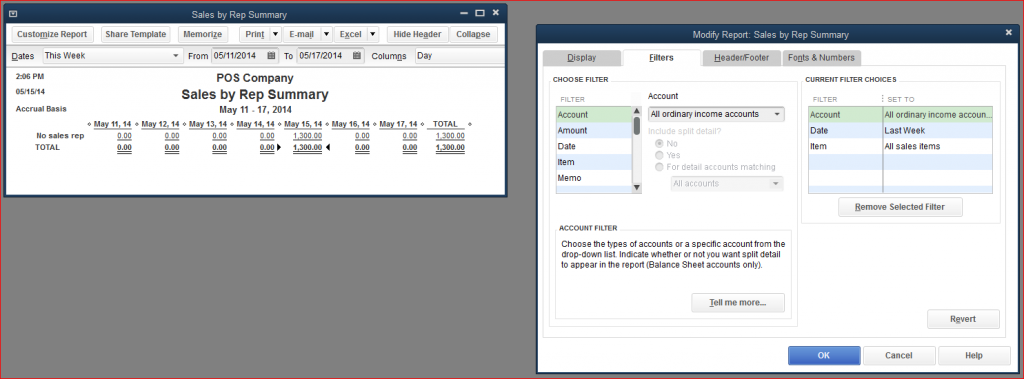Screen dimensions: 1024x379
Task: Click the Share Template button
Action: (136, 35)
